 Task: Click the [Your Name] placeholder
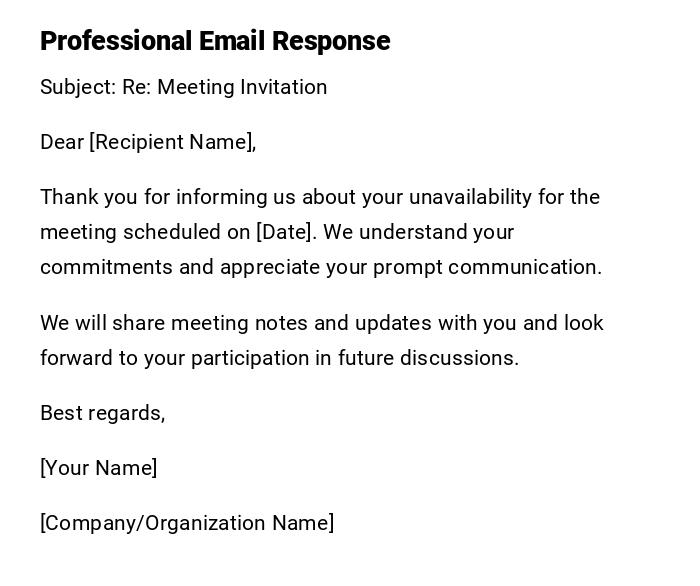tap(98, 468)
